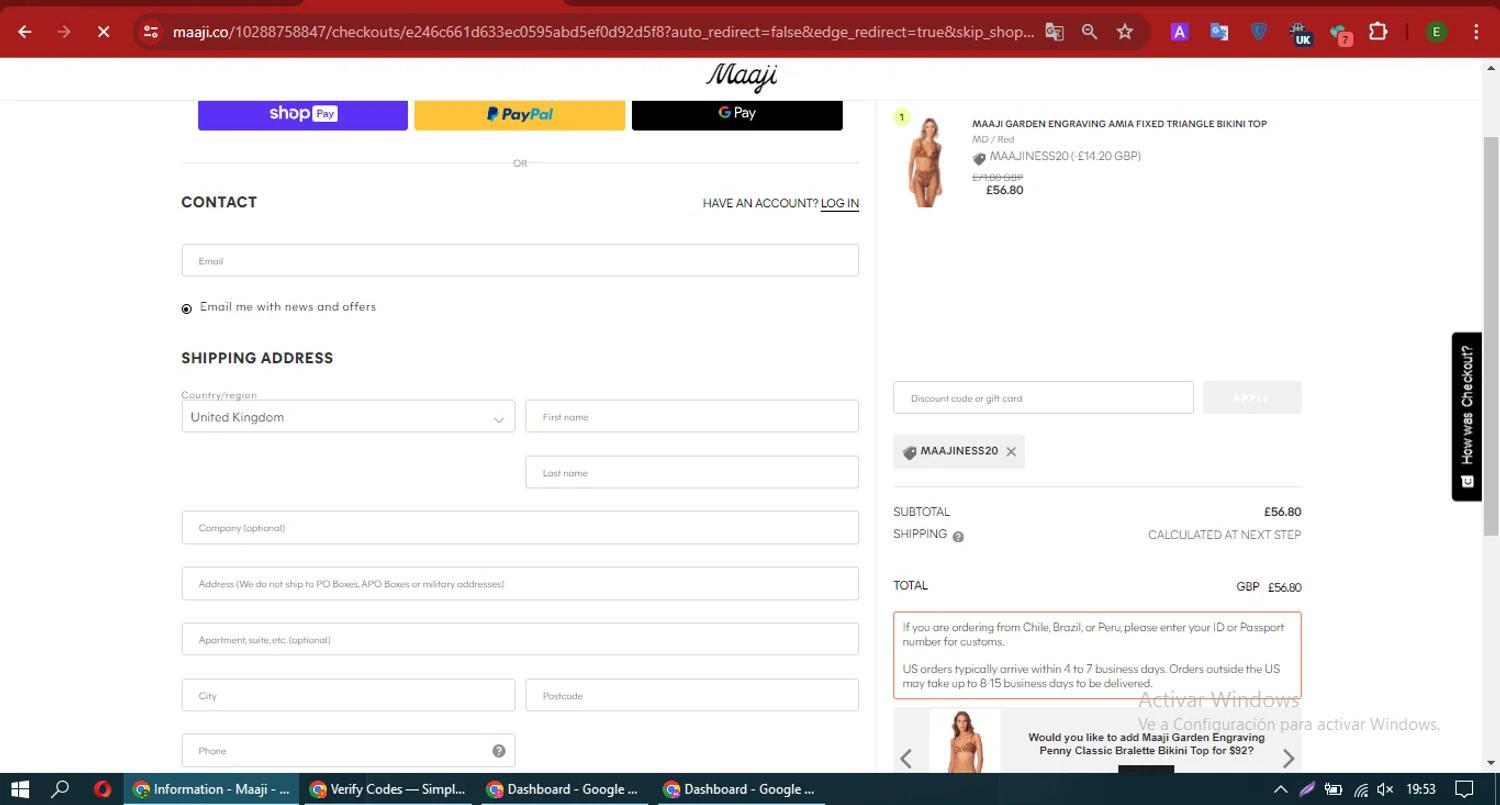Click the browser address bar URL

603,32
